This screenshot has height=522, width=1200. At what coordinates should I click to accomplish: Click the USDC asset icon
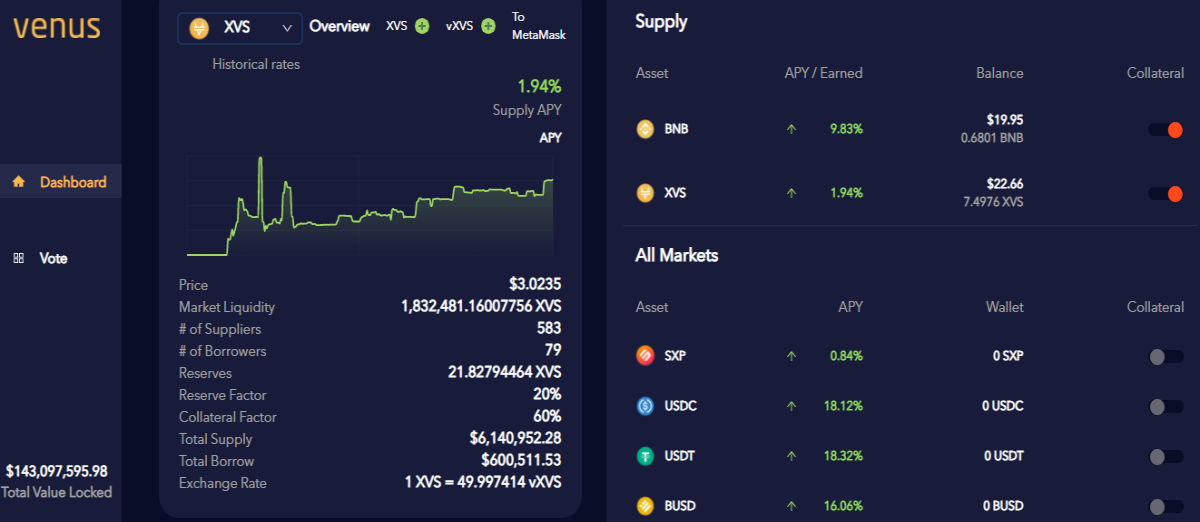[x=645, y=406]
